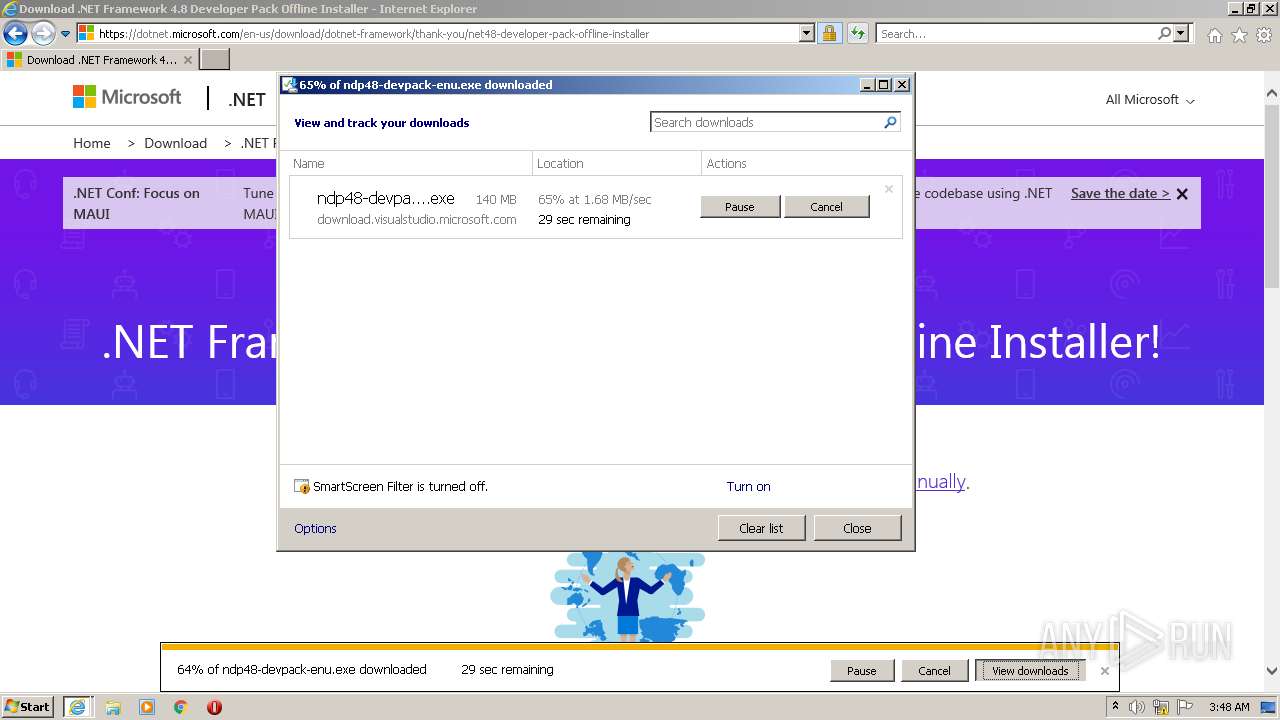Pause the download in downloads dialog
Screen dimensions: 1280x720
740,207
